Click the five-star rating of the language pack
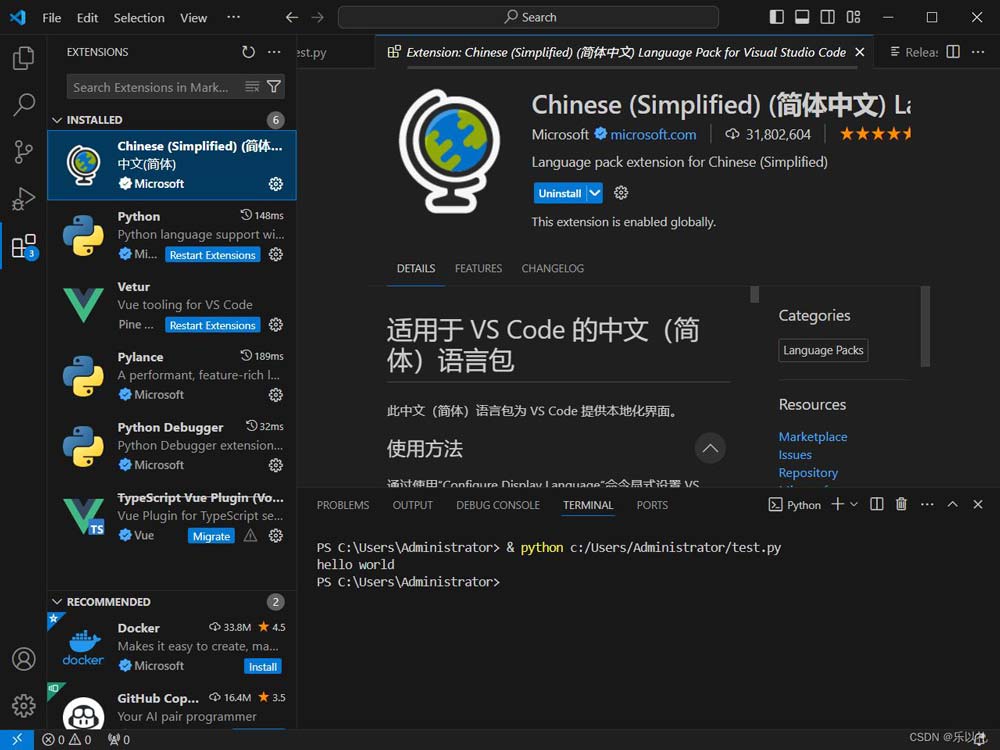This screenshot has height=750, width=1000. click(876, 132)
